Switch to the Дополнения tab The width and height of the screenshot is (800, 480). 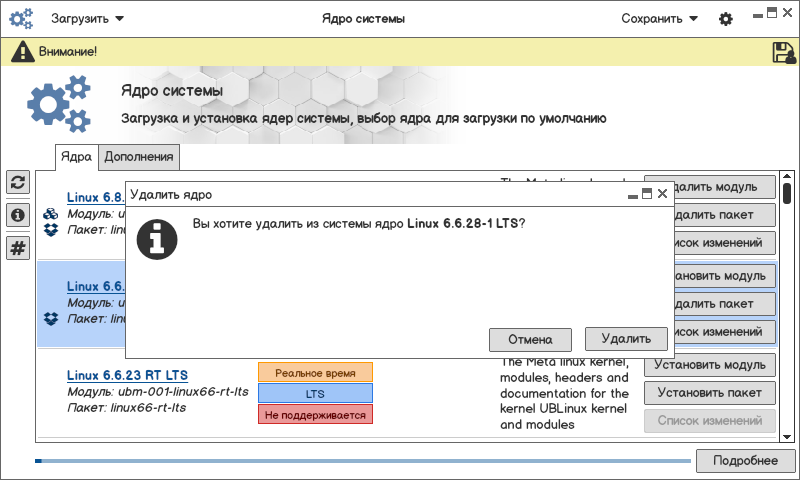(x=139, y=157)
